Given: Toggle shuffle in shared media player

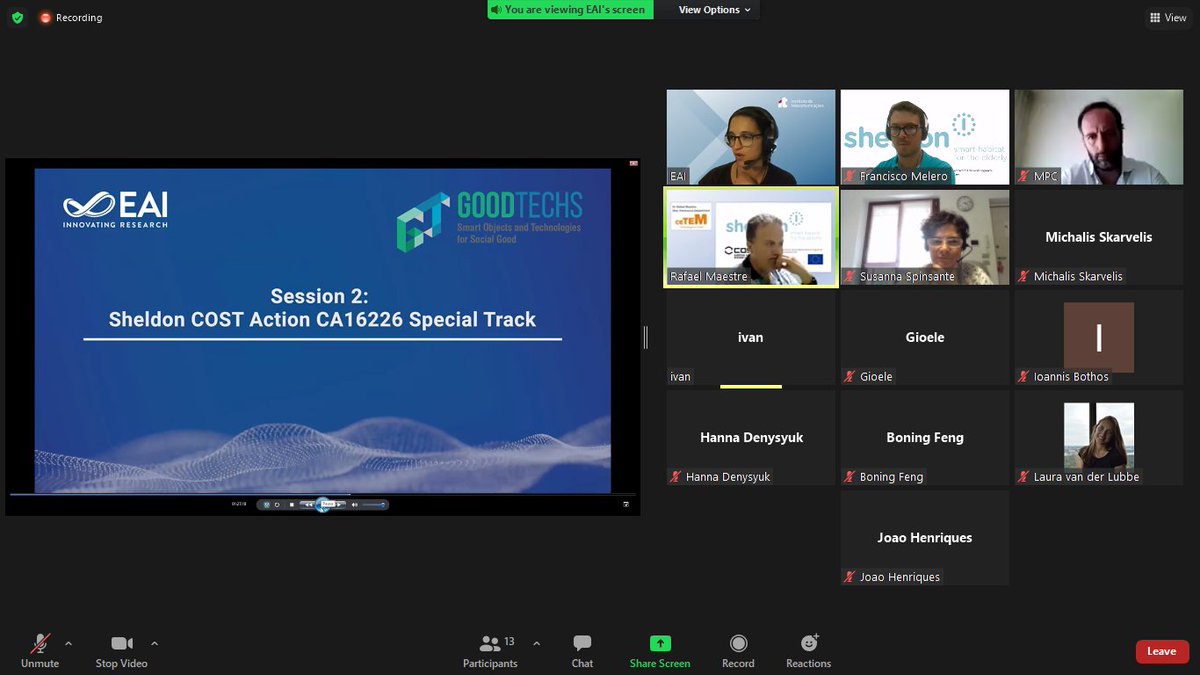Looking at the screenshot, I should pyautogui.click(x=266, y=505).
